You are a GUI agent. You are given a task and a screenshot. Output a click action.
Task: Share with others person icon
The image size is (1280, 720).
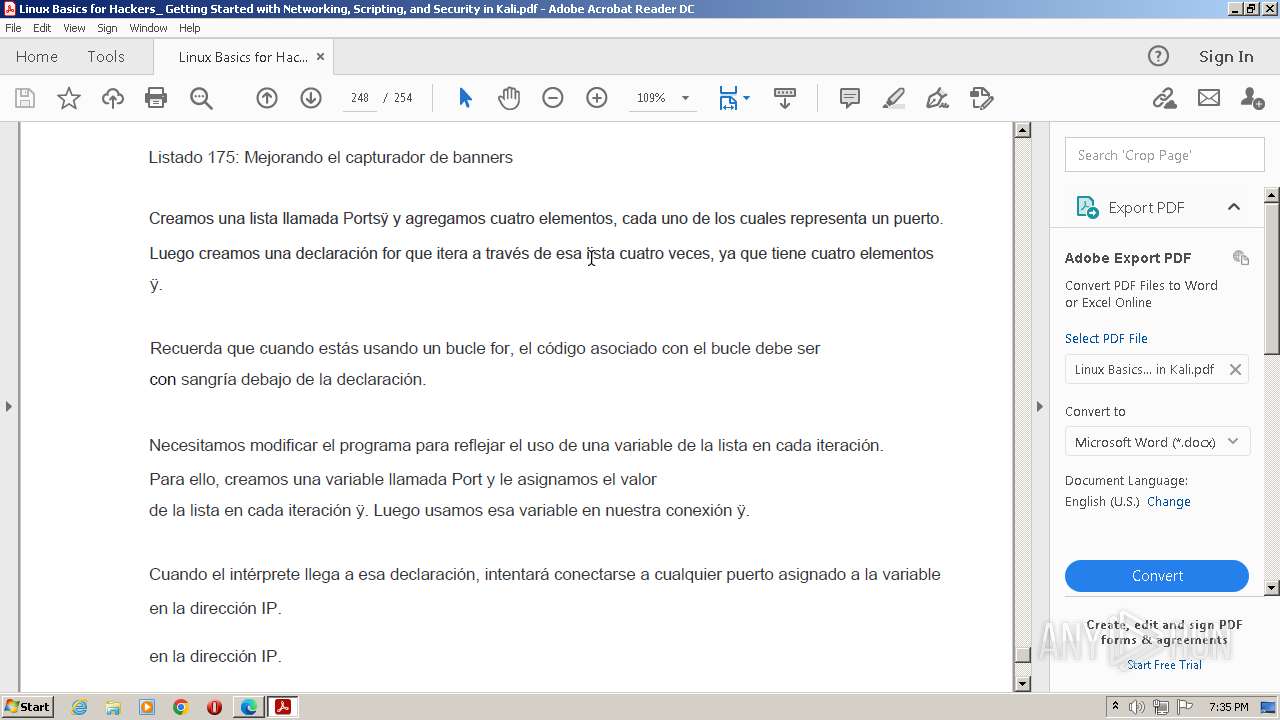(x=1252, y=98)
